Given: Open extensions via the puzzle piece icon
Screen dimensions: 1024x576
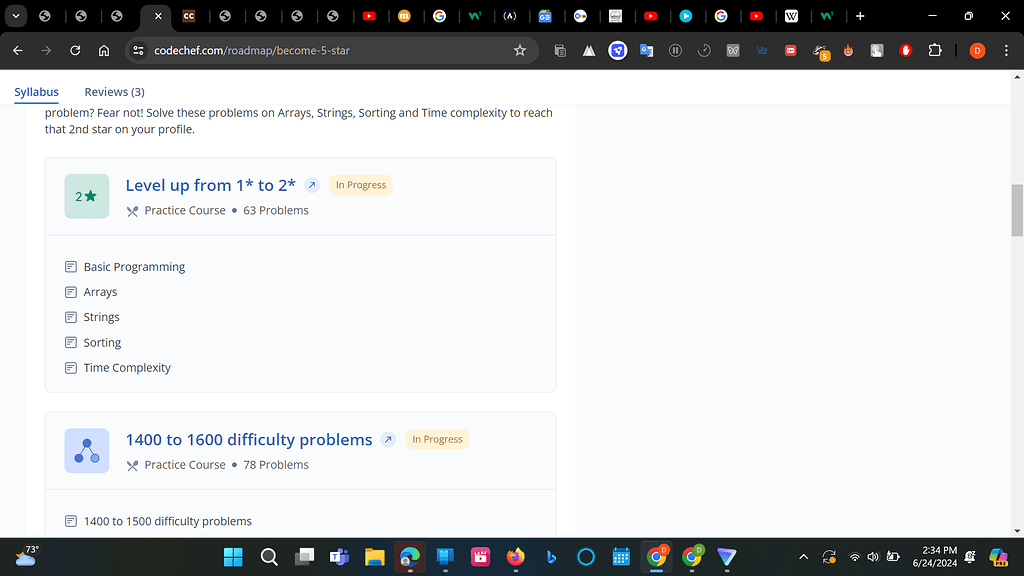Looking at the screenshot, I should click(935, 50).
